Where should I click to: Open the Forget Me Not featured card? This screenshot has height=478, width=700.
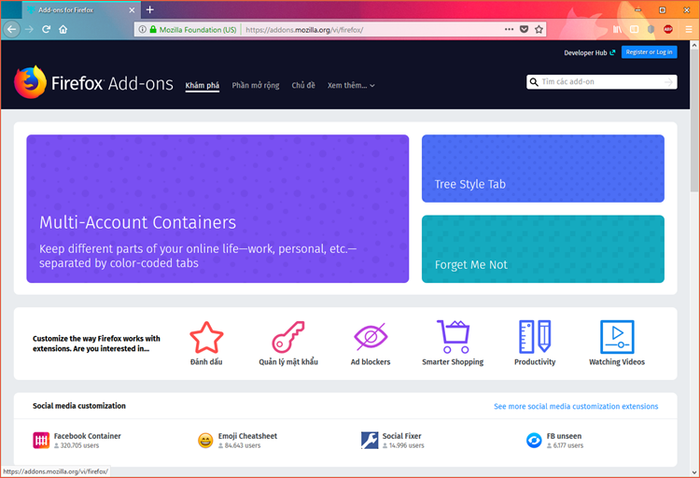[543, 249]
